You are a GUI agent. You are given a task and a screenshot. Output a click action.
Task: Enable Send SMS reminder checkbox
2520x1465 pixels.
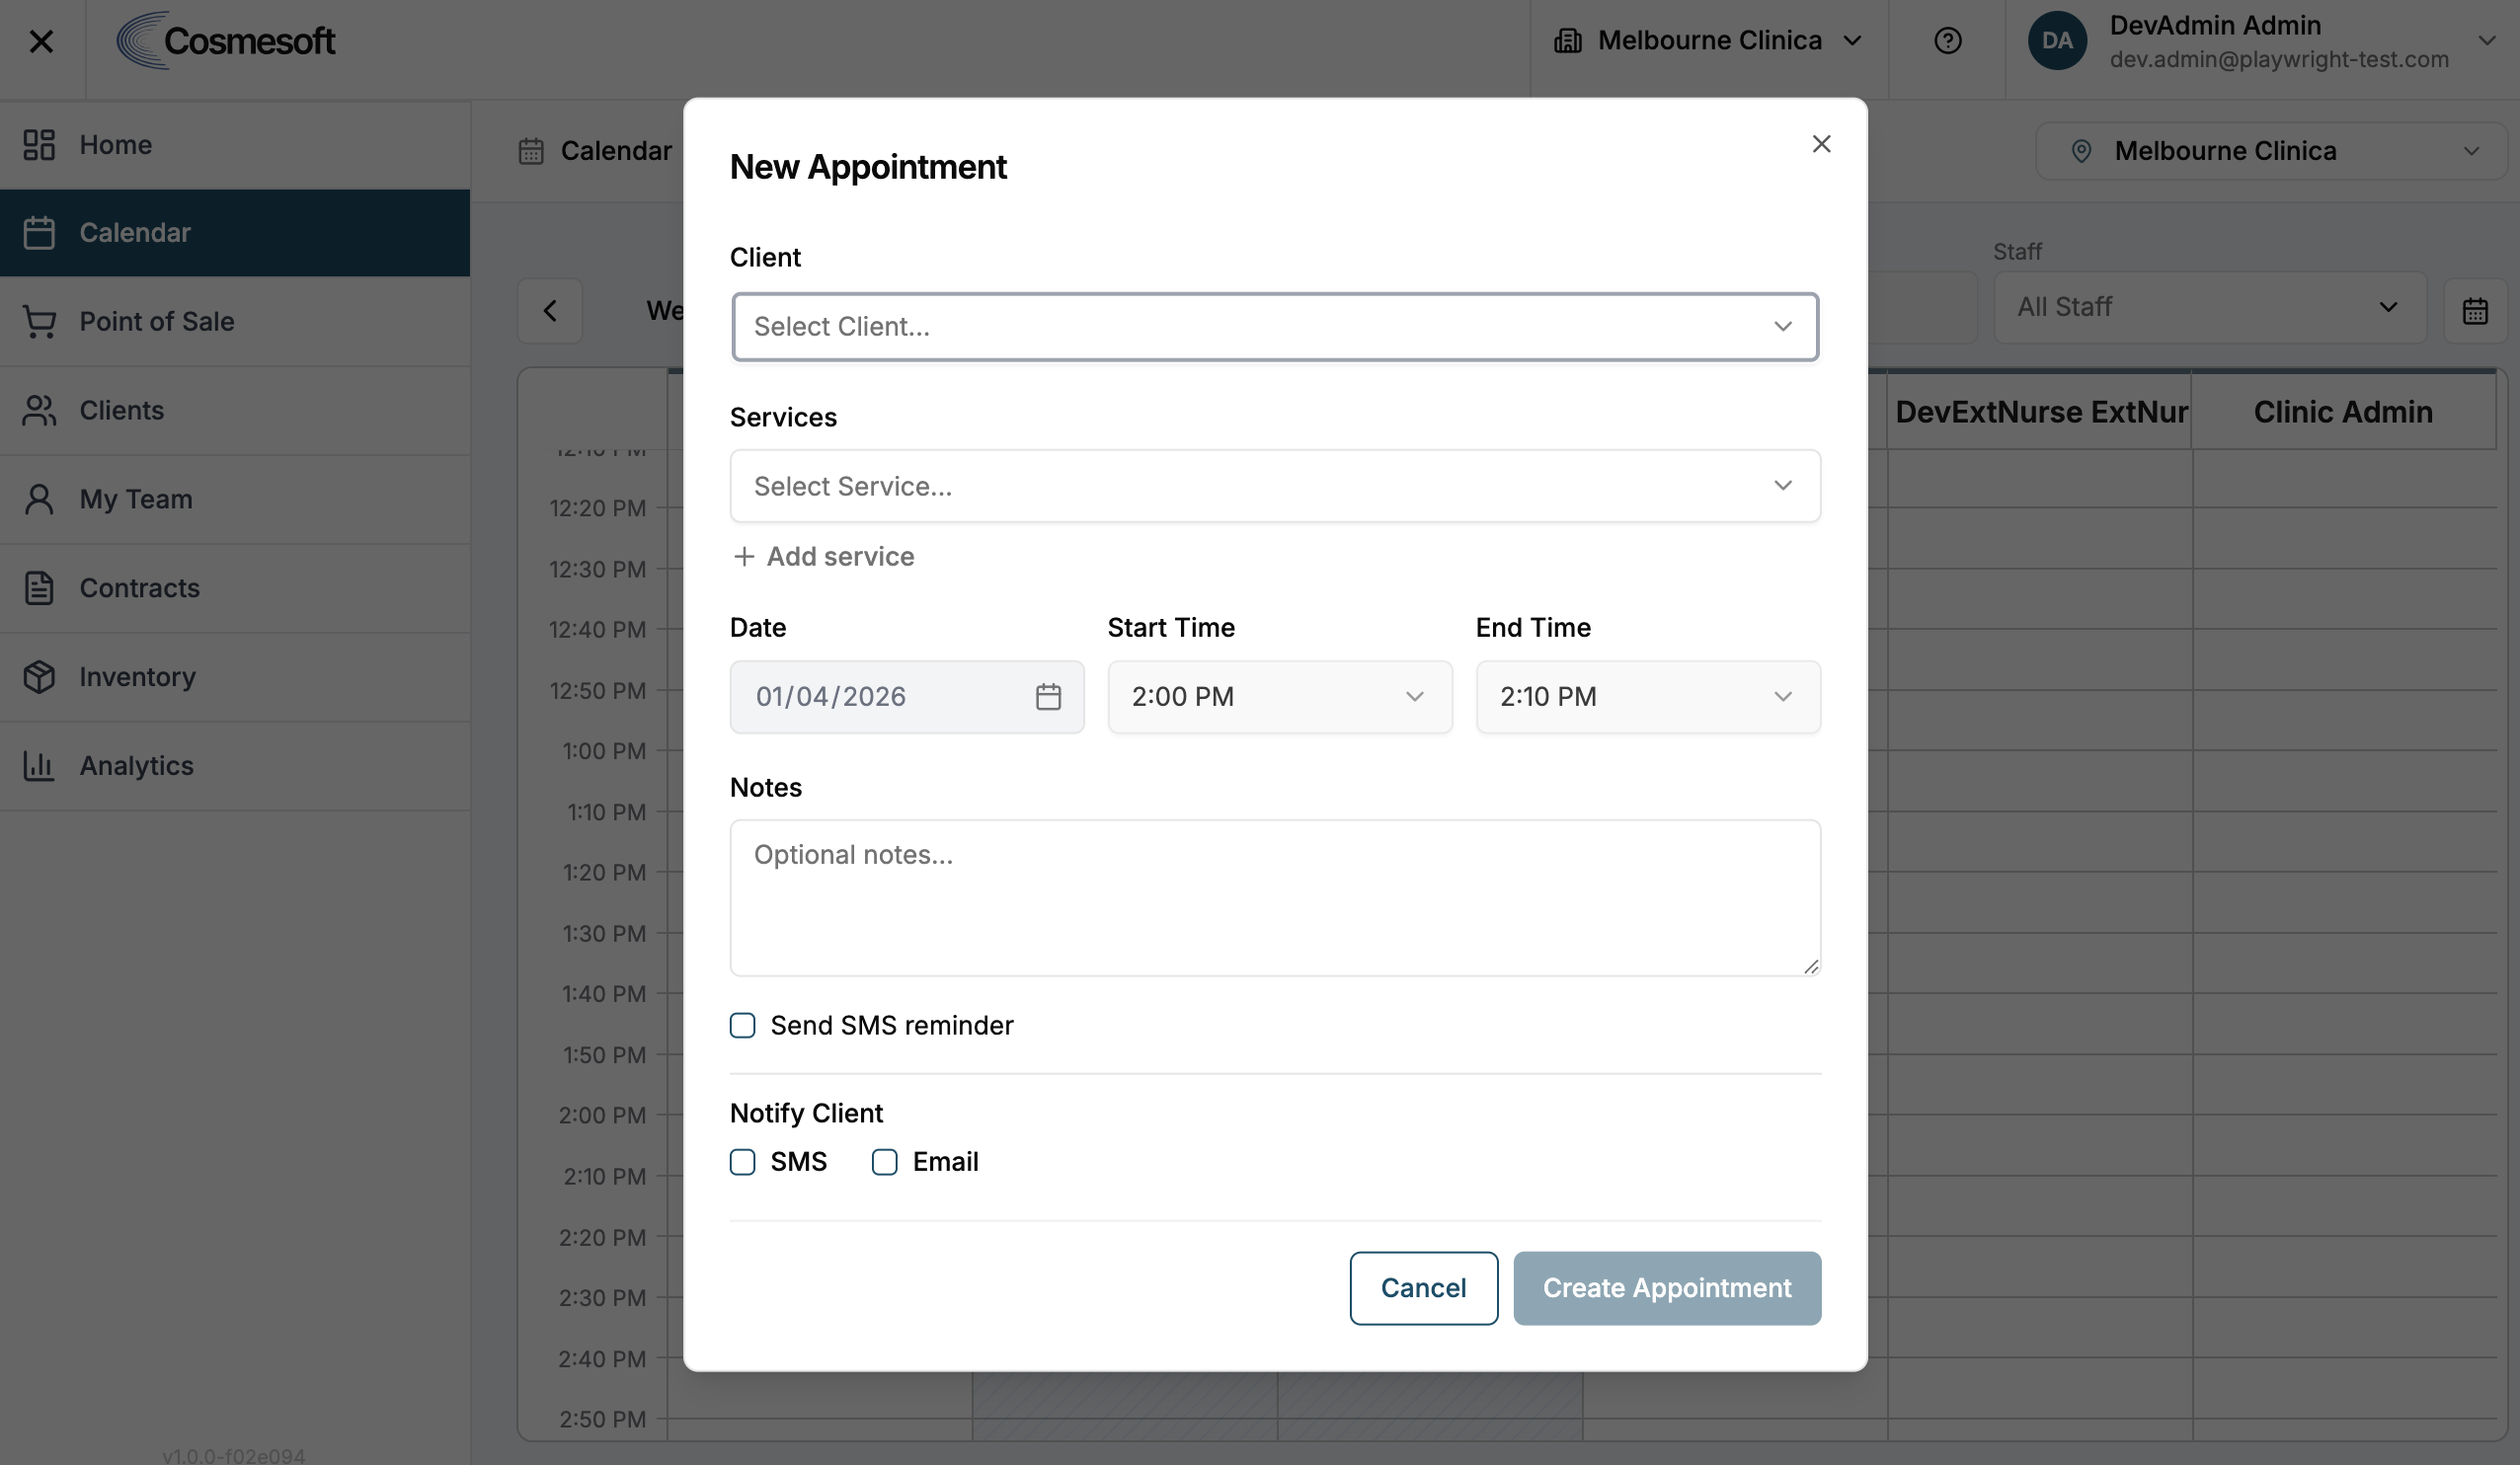click(742, 1025)
